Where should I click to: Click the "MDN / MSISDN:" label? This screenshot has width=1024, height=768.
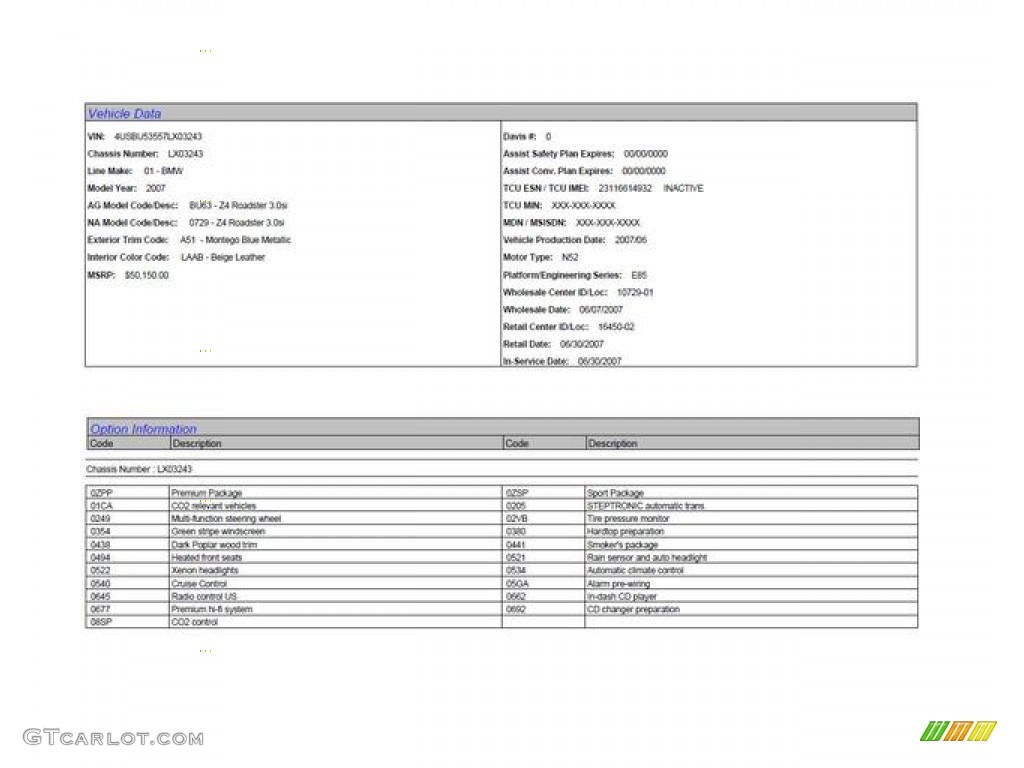(x=535, y=223)
